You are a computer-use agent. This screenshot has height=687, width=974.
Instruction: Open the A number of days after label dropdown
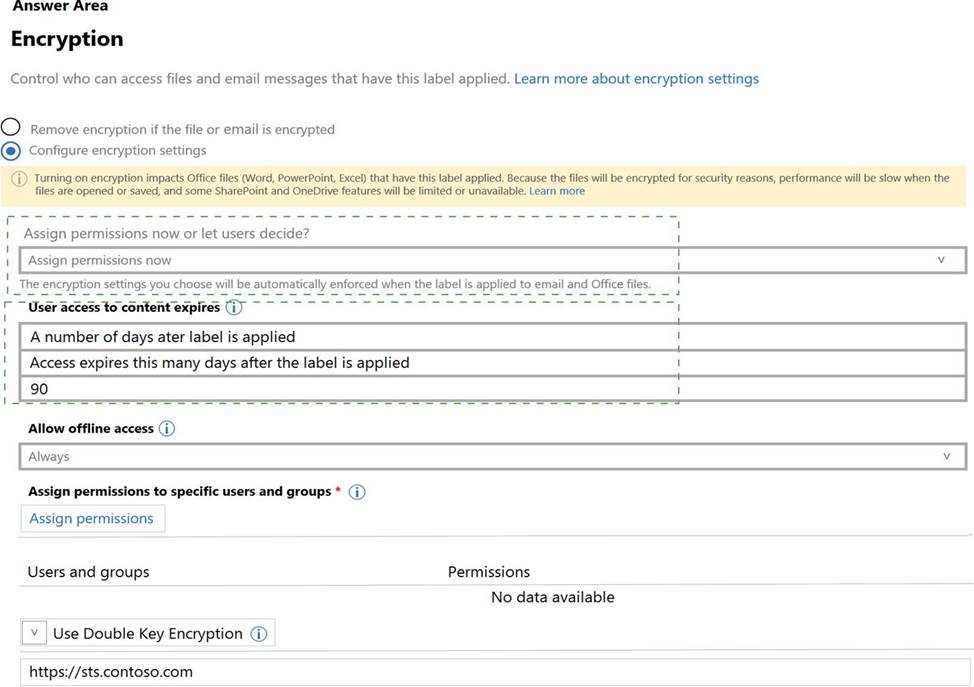click(x=492, y=337)
